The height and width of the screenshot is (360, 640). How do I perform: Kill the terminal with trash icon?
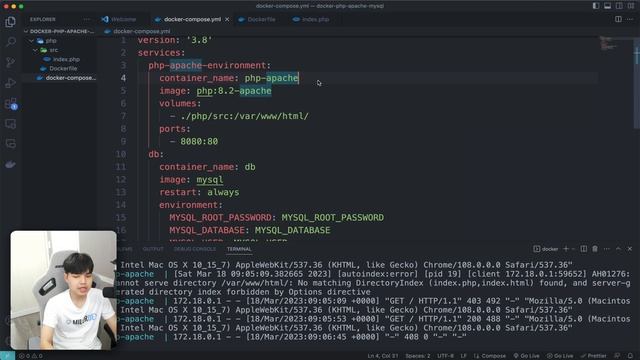[595, 249]
